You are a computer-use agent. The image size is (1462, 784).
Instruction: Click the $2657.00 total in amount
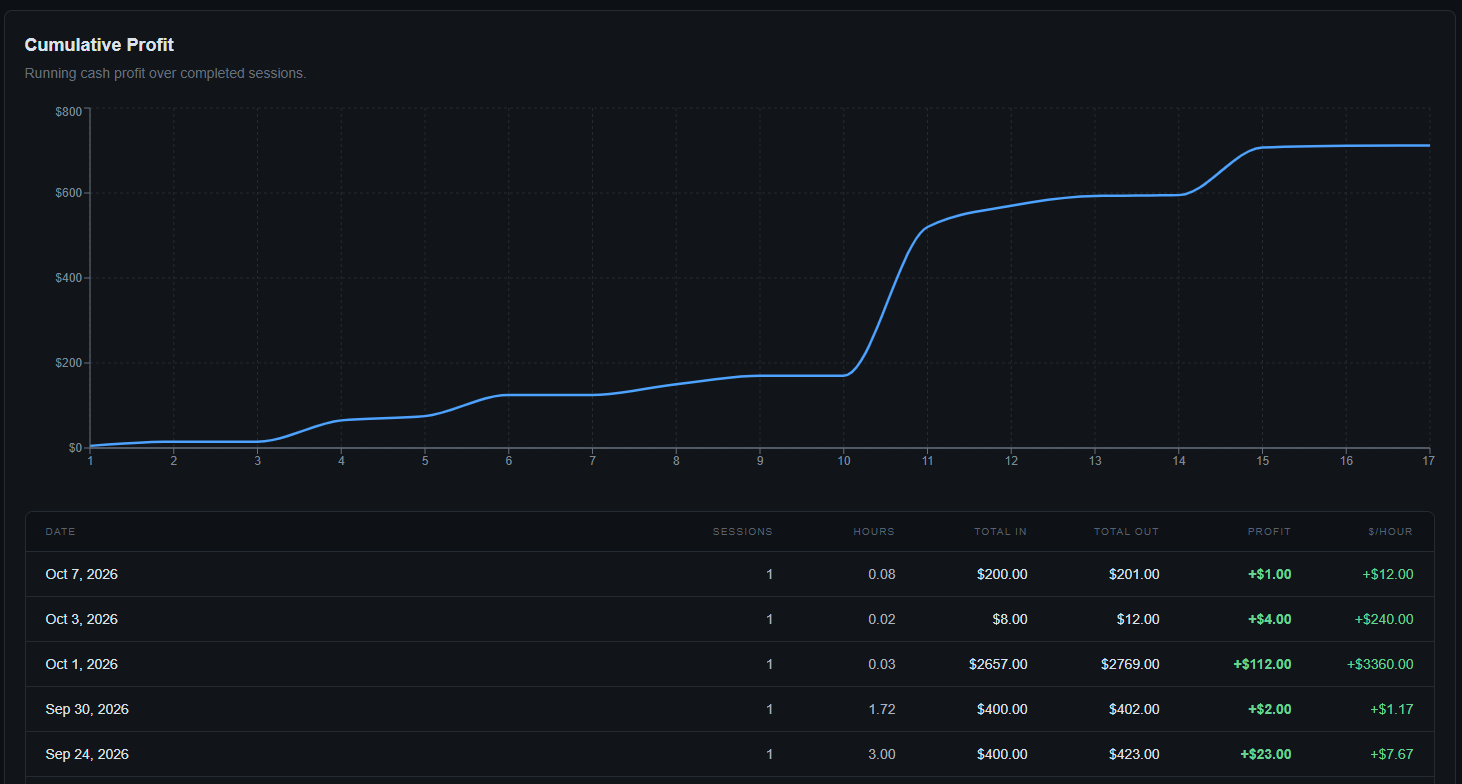[x=998, y=664]
